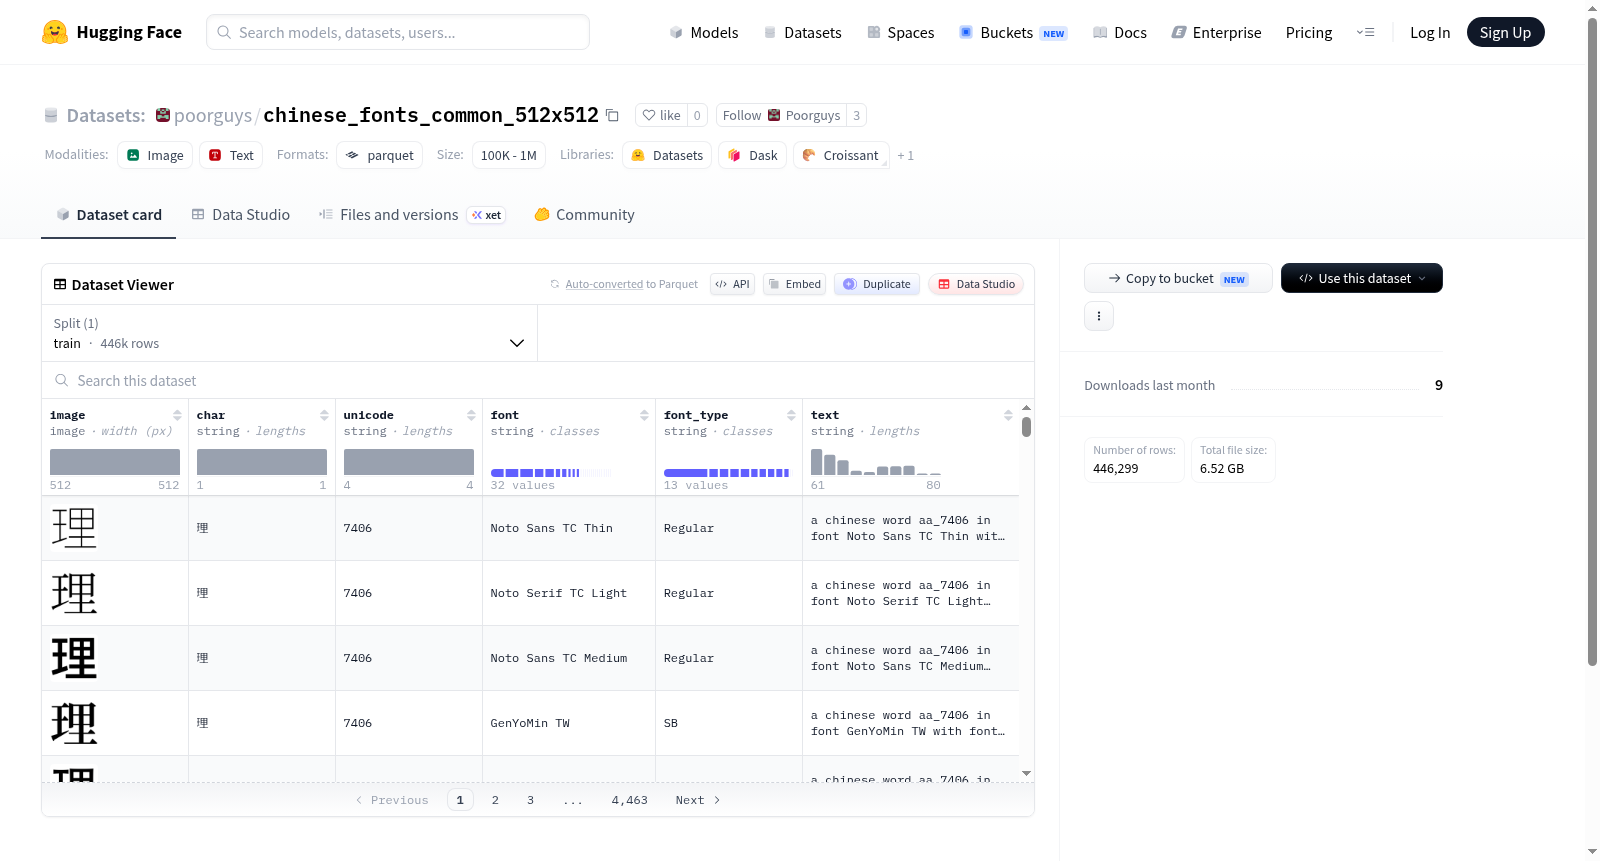Click the font classes histogram bar
This screenshot has height=861, width=1600.
click(x=551, y=472)
